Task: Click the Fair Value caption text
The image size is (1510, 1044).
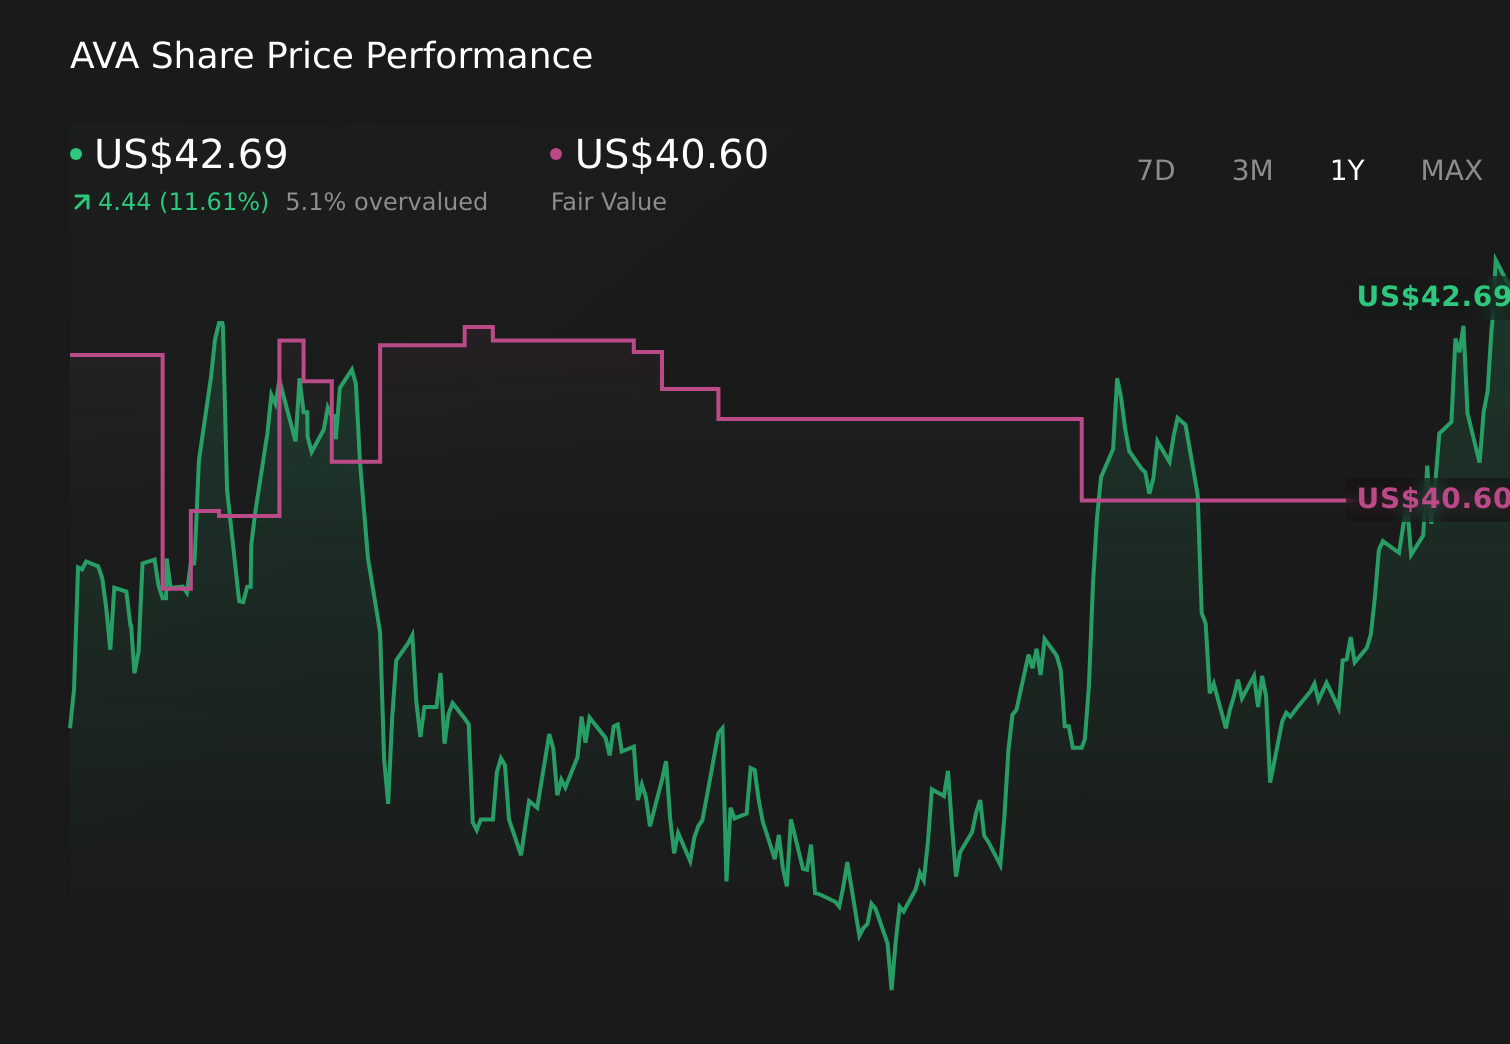Action: coord(608,201)
